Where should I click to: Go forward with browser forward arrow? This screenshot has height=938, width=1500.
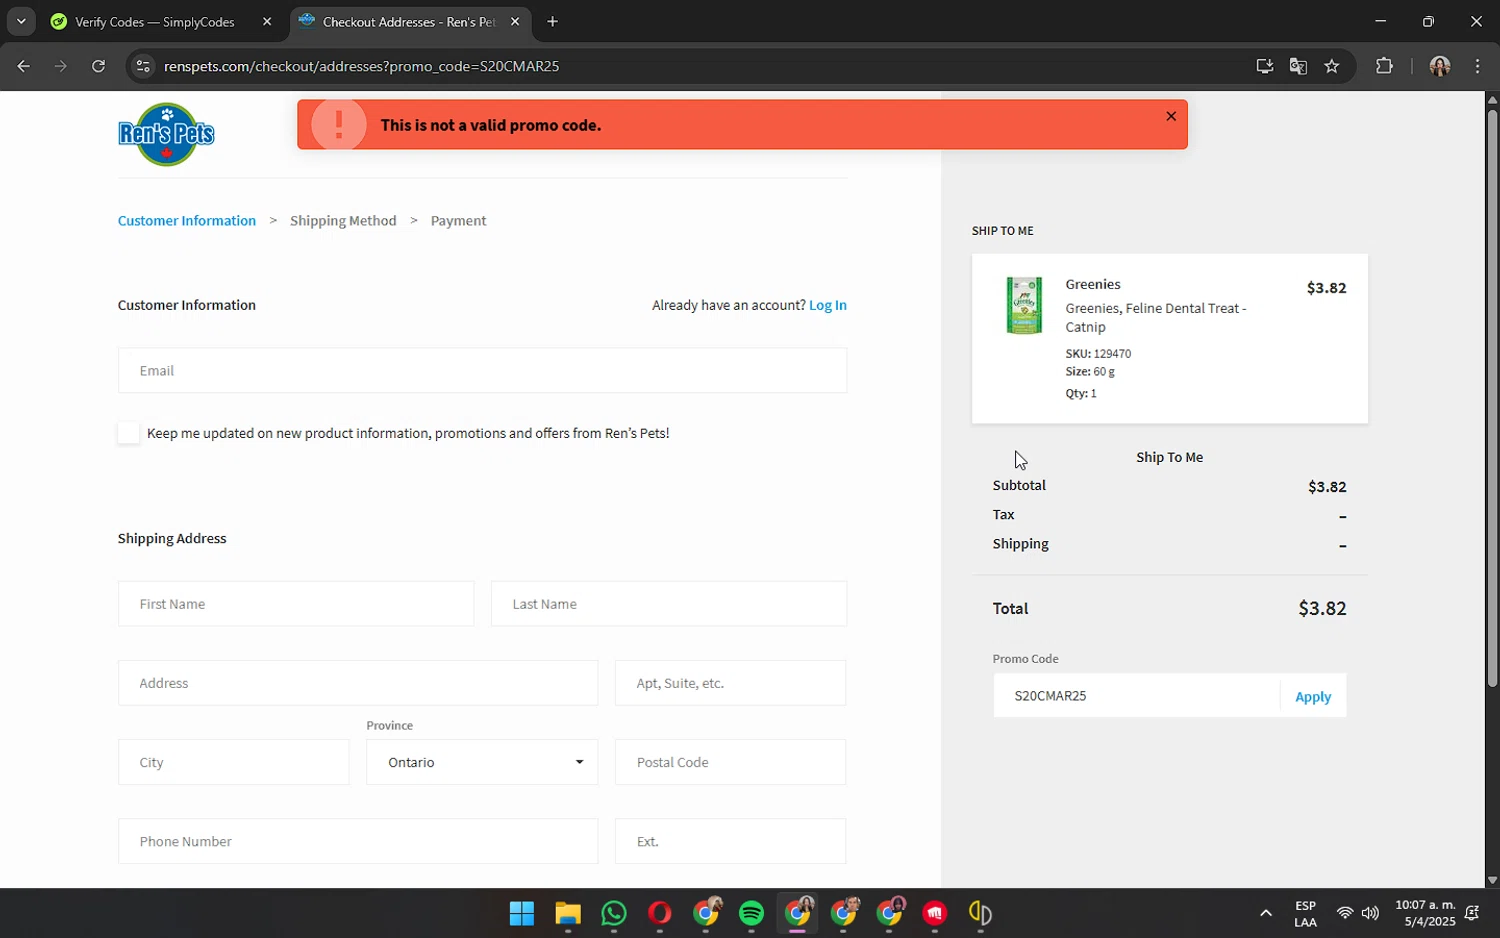point(61,66)
